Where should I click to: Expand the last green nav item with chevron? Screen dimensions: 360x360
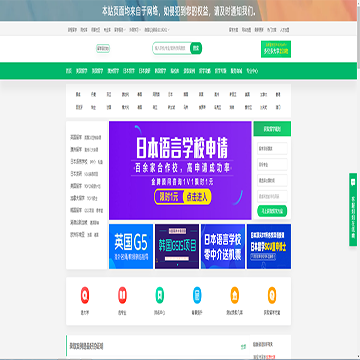point(252,71)
